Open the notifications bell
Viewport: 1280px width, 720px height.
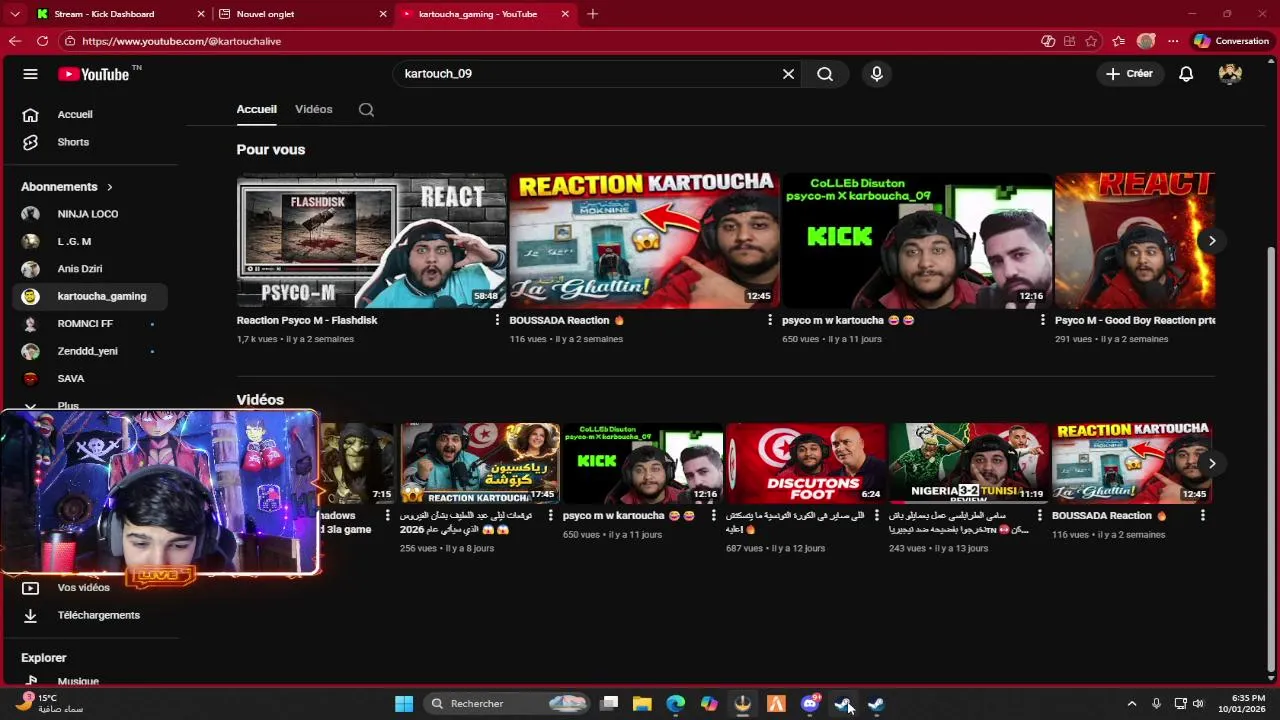coord(1186,74)
